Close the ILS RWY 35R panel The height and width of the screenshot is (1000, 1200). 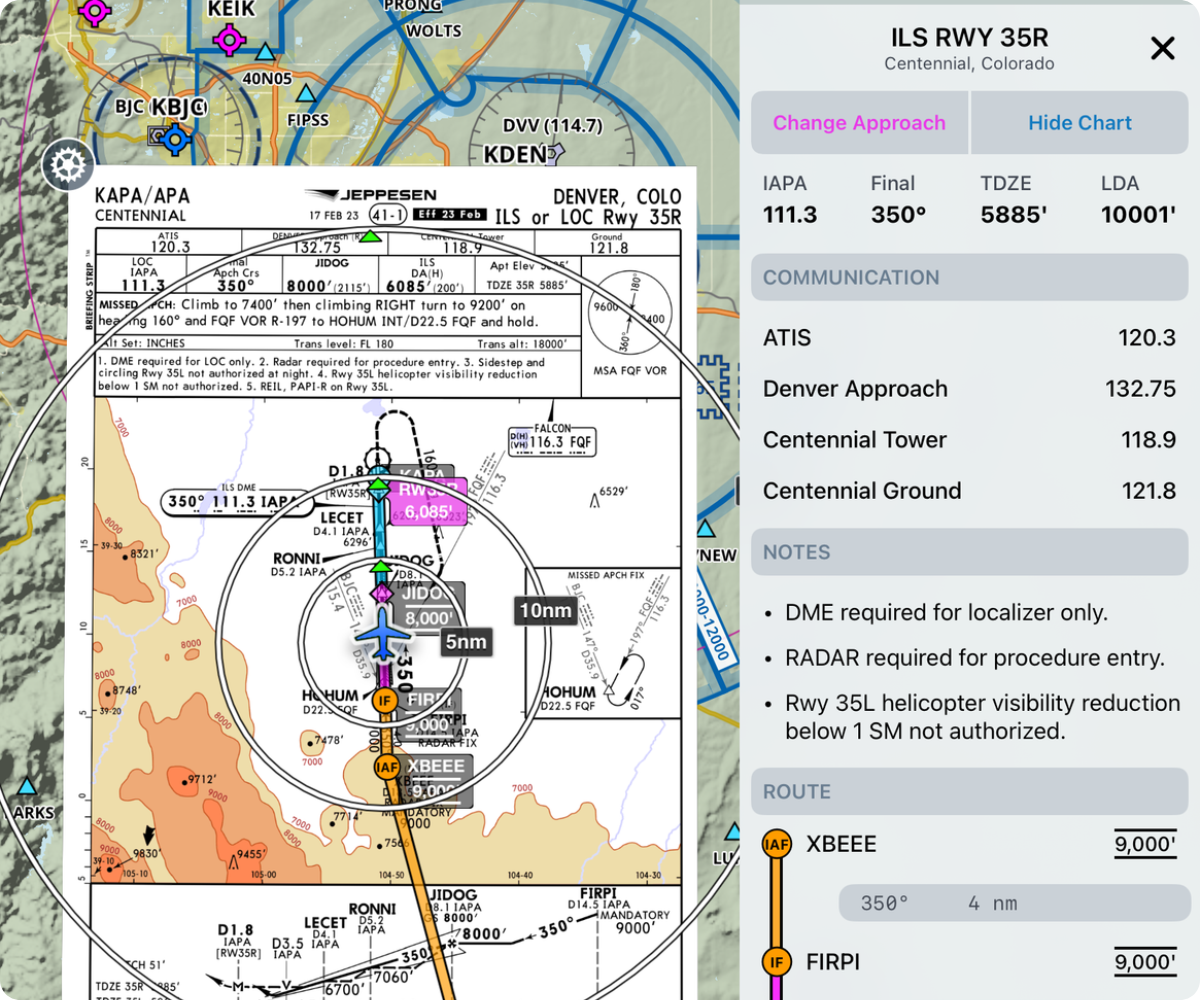point(1162,48)
